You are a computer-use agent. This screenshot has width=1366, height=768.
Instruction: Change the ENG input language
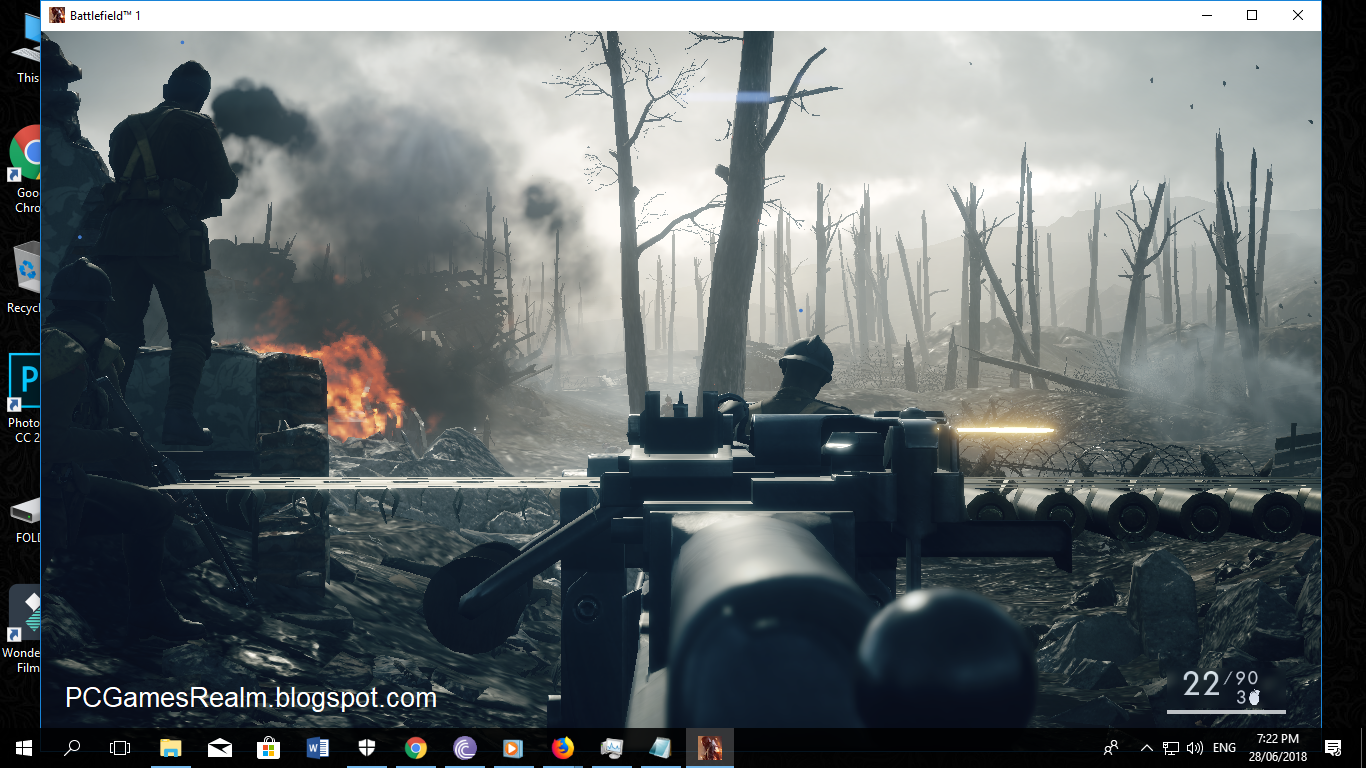coord(1224,747)
